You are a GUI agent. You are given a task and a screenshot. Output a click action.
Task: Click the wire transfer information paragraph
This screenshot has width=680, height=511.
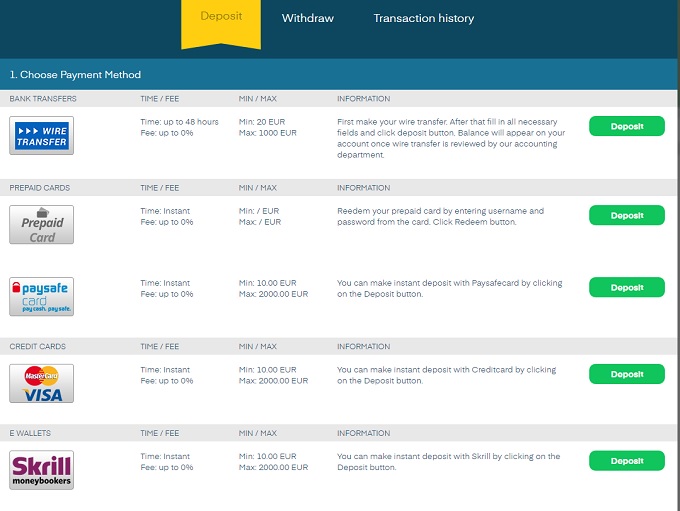(451, 138)
